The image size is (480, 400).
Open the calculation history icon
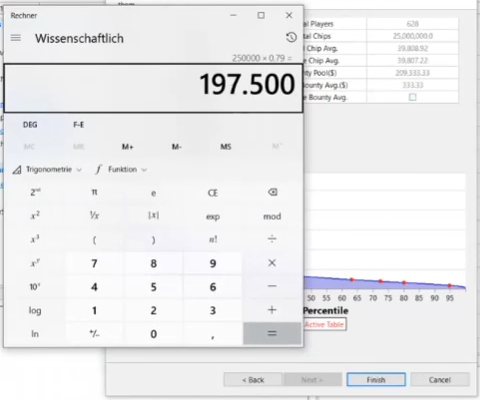pyautogui.click(x=291, y=37)
